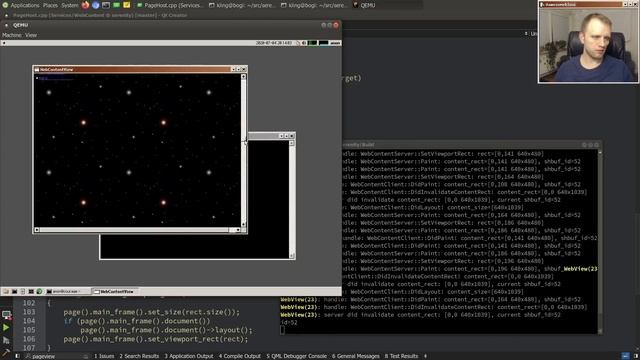Click the yellow notes launcher icon
The height and width of the screenshot is (360, 640).
[x=127, y=5]
